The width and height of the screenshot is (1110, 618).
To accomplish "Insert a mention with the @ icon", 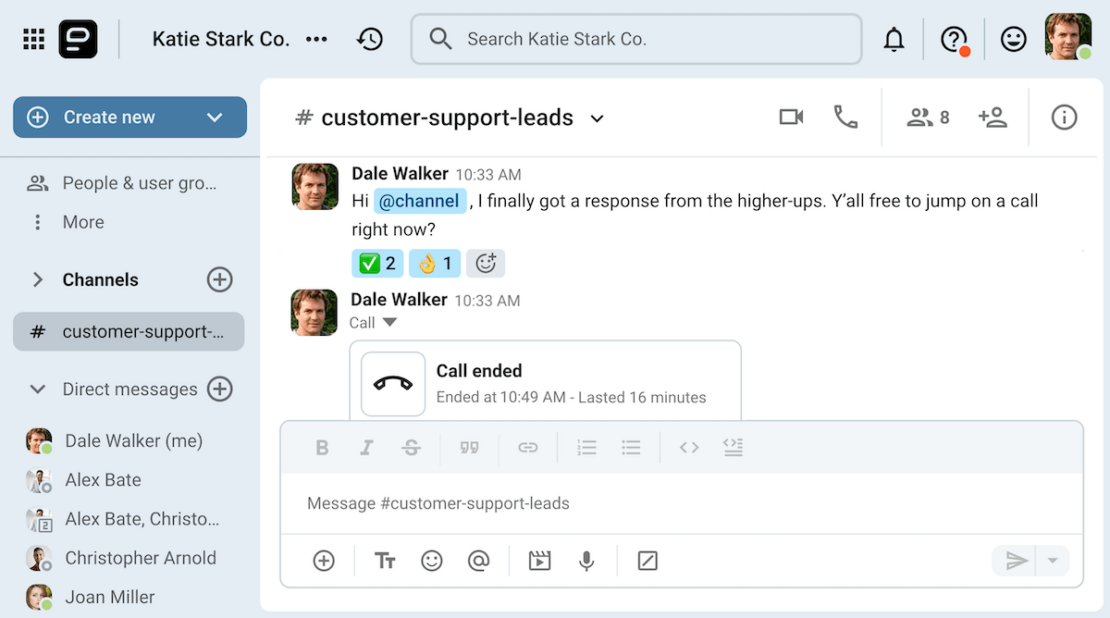I will pos(478,561).
